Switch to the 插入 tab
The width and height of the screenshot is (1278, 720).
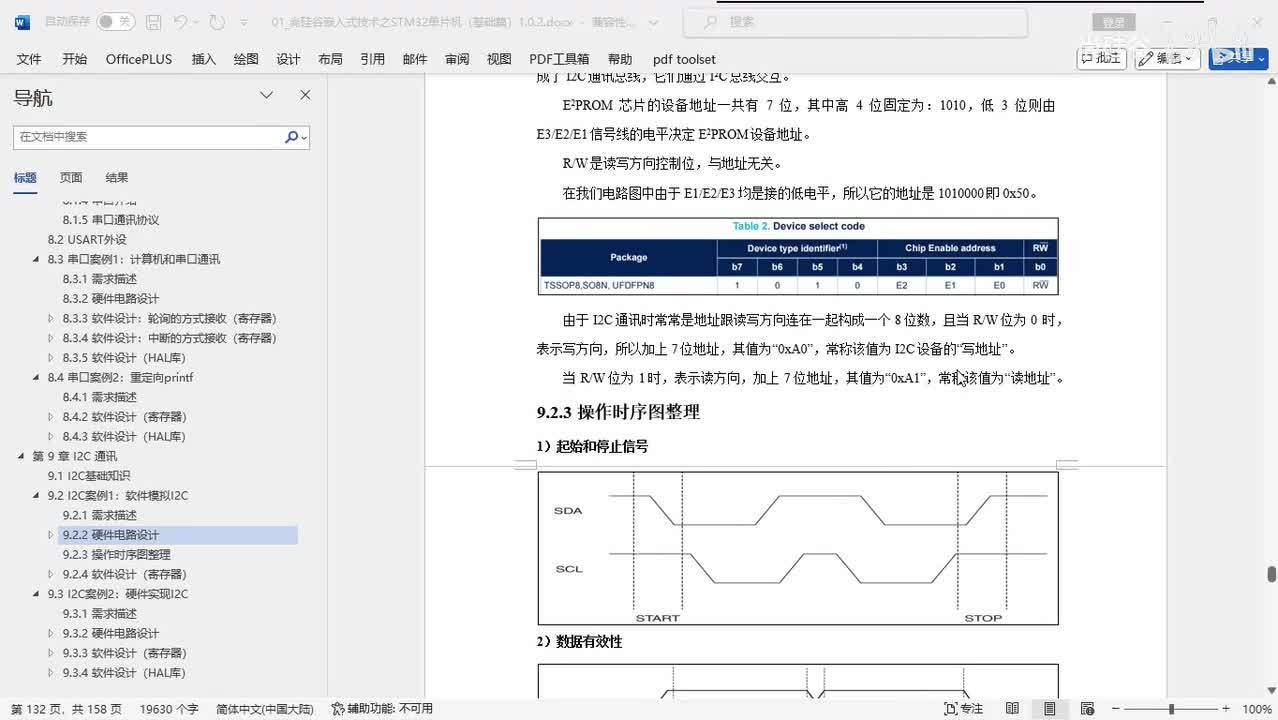coord(203,59)
